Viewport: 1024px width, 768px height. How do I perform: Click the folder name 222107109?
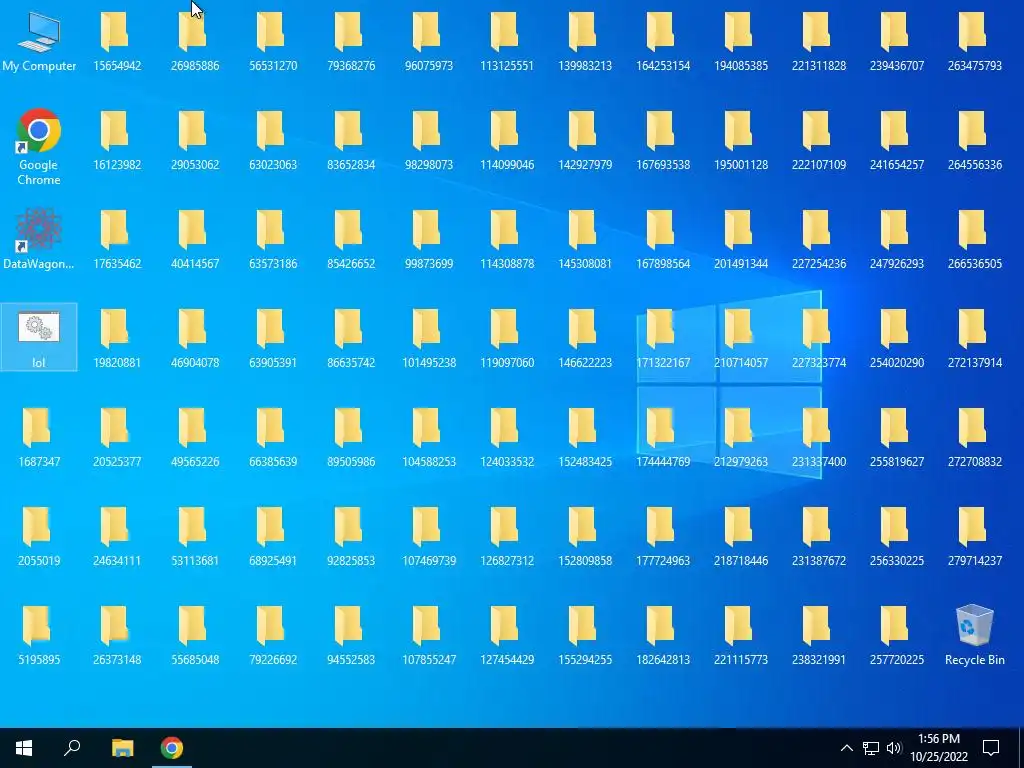[819, 165]
